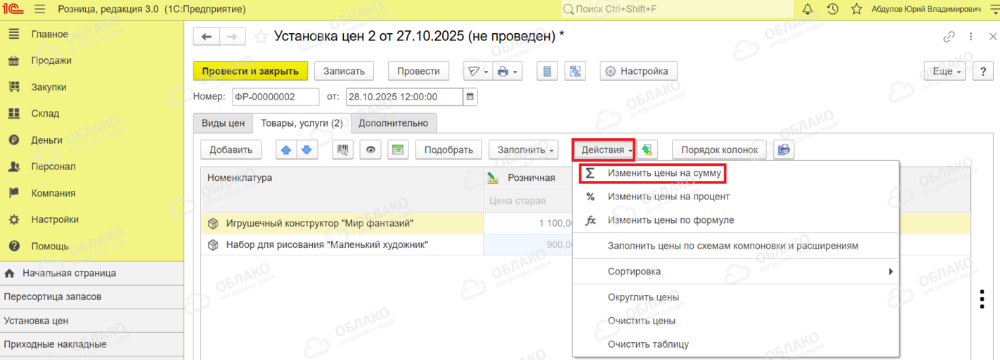Click the Номер input field
Image resolution: width=1000 pixels, height=360 pixels.
point(276,97)
